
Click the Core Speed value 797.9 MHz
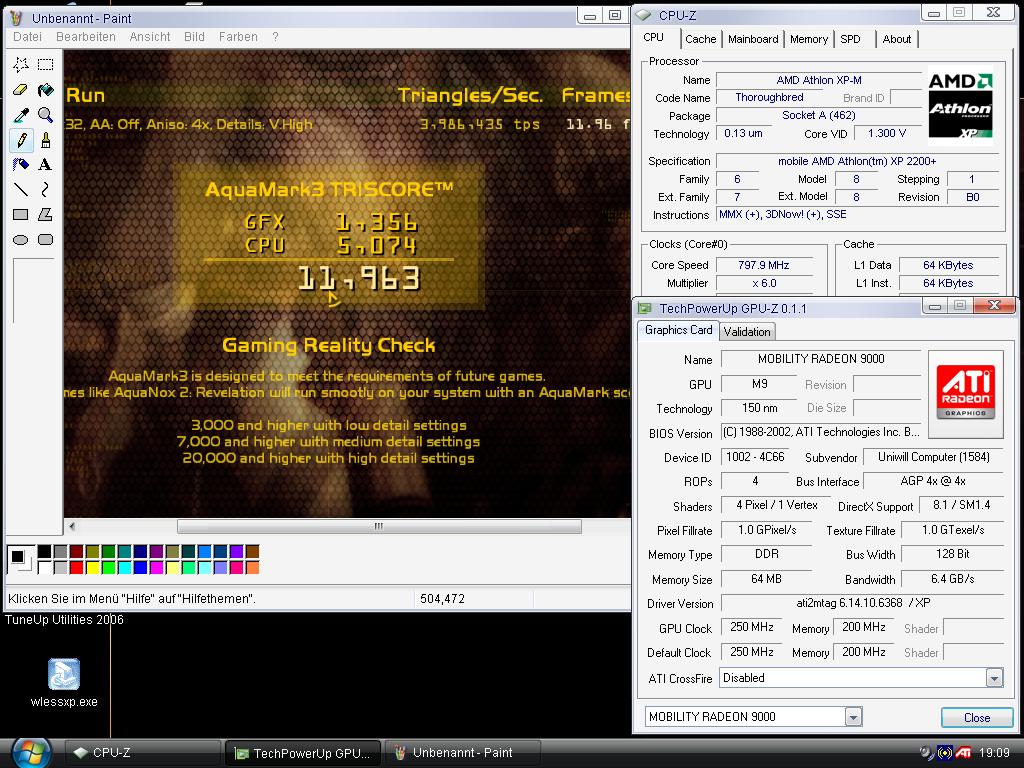click(763, 265)
